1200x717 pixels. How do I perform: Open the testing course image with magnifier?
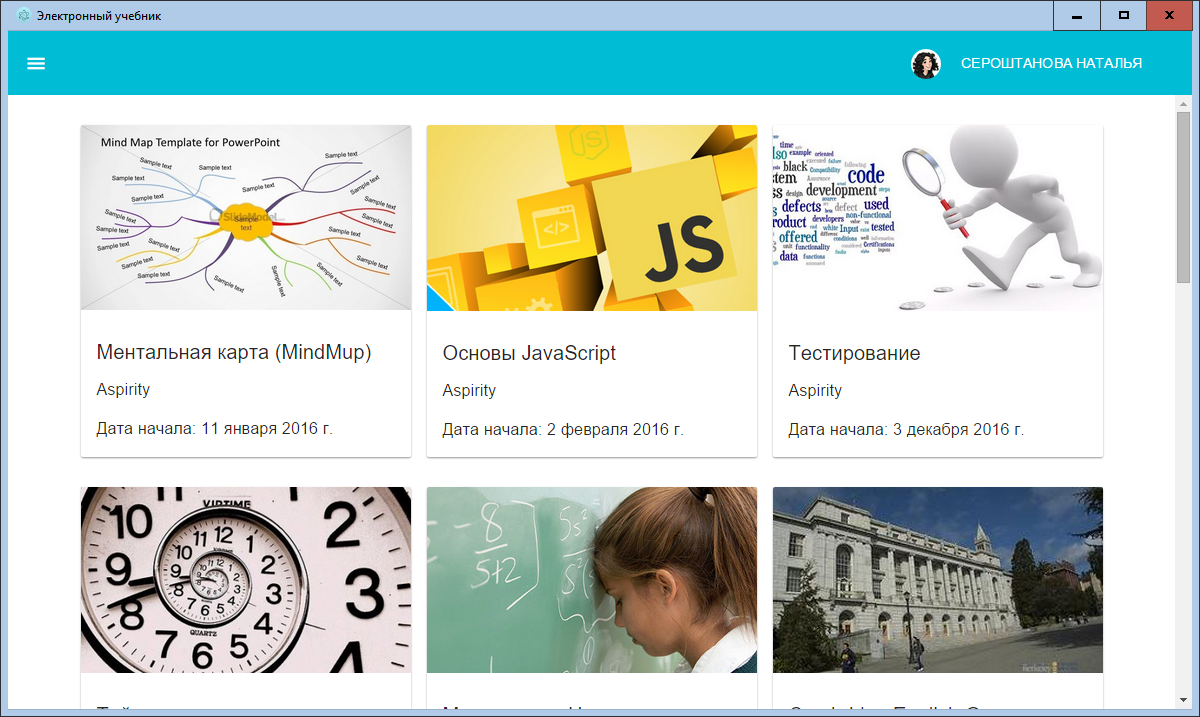click(x=938, y=218)
